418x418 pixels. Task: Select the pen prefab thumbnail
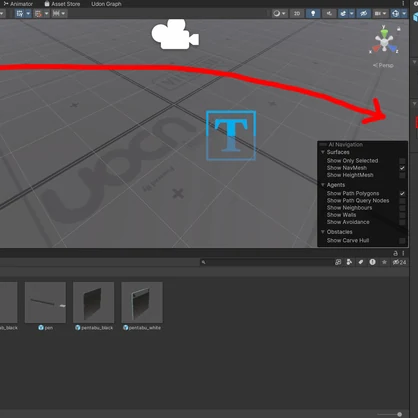(45, 302)
